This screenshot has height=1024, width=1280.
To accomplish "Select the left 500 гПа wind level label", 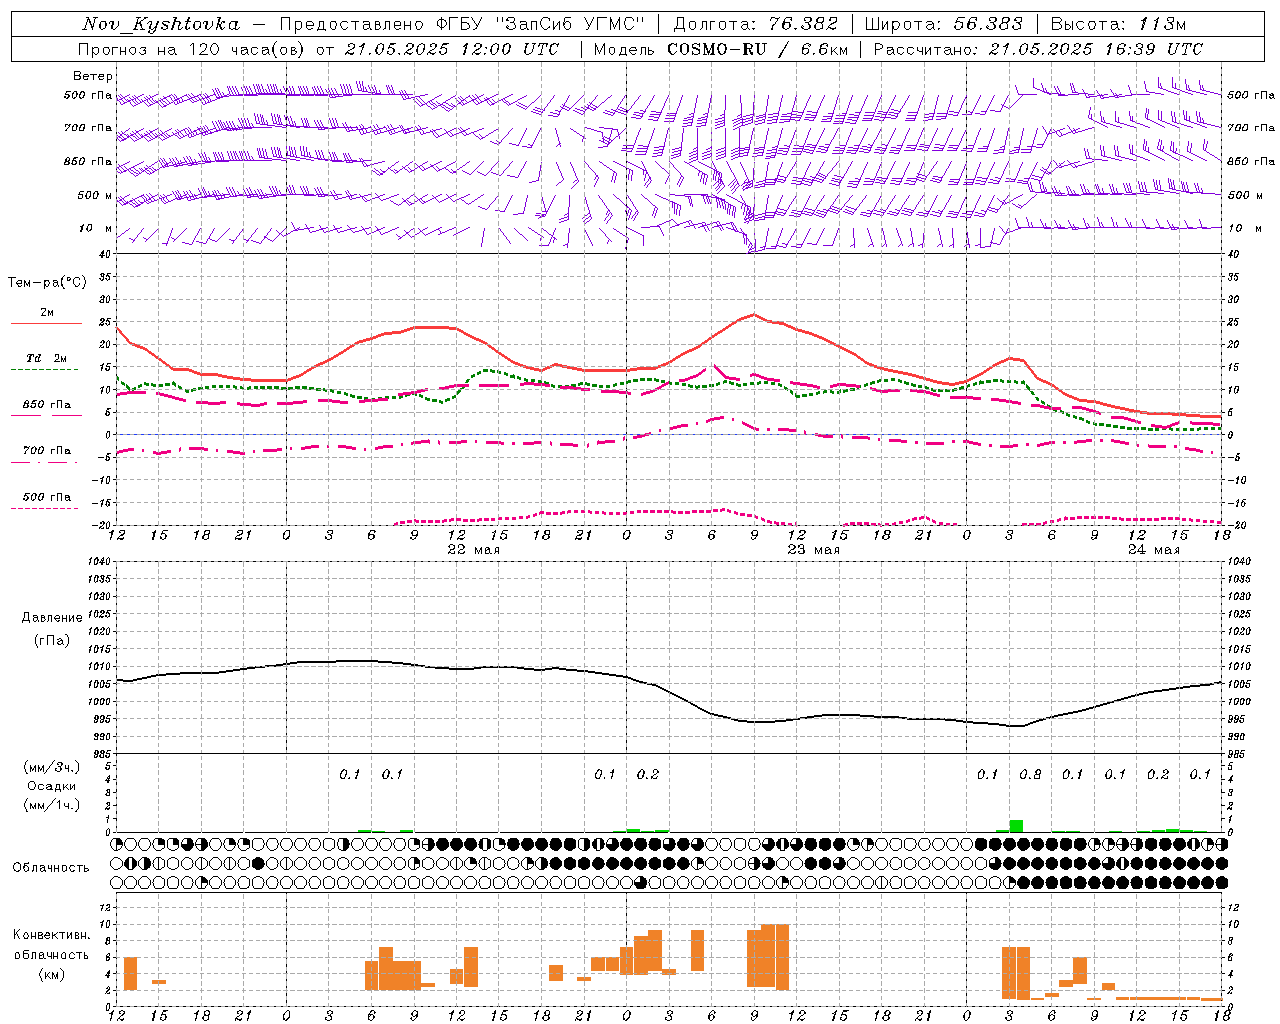I will point(88,96).
